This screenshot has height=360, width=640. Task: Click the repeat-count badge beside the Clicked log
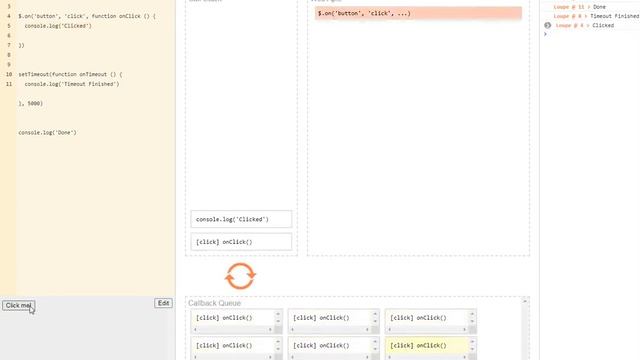(x=548, y=25)
